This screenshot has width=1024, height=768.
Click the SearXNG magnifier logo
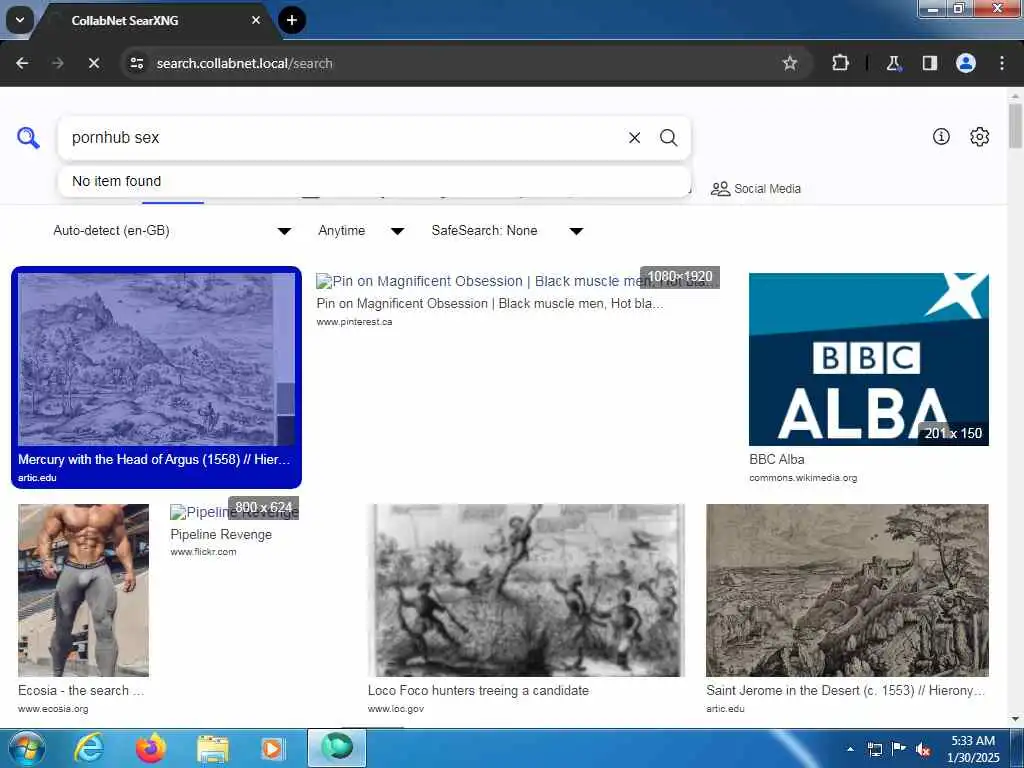[x=28, y=138]
